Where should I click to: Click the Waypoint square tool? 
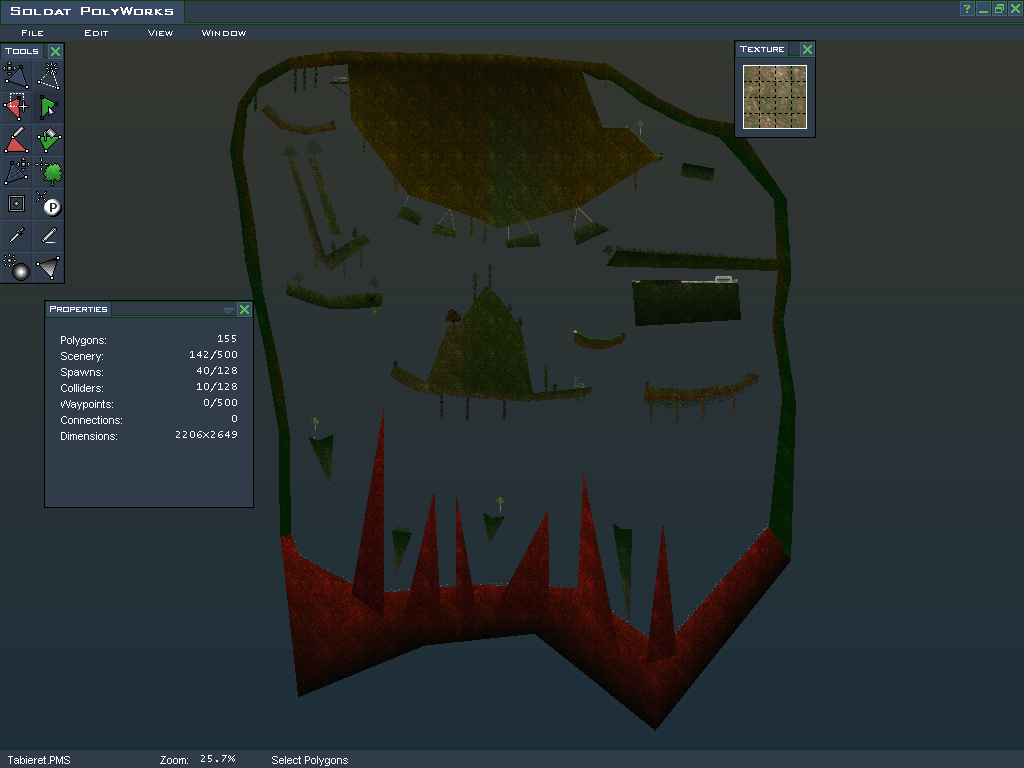pyautogui.click(x=16, y=203)
